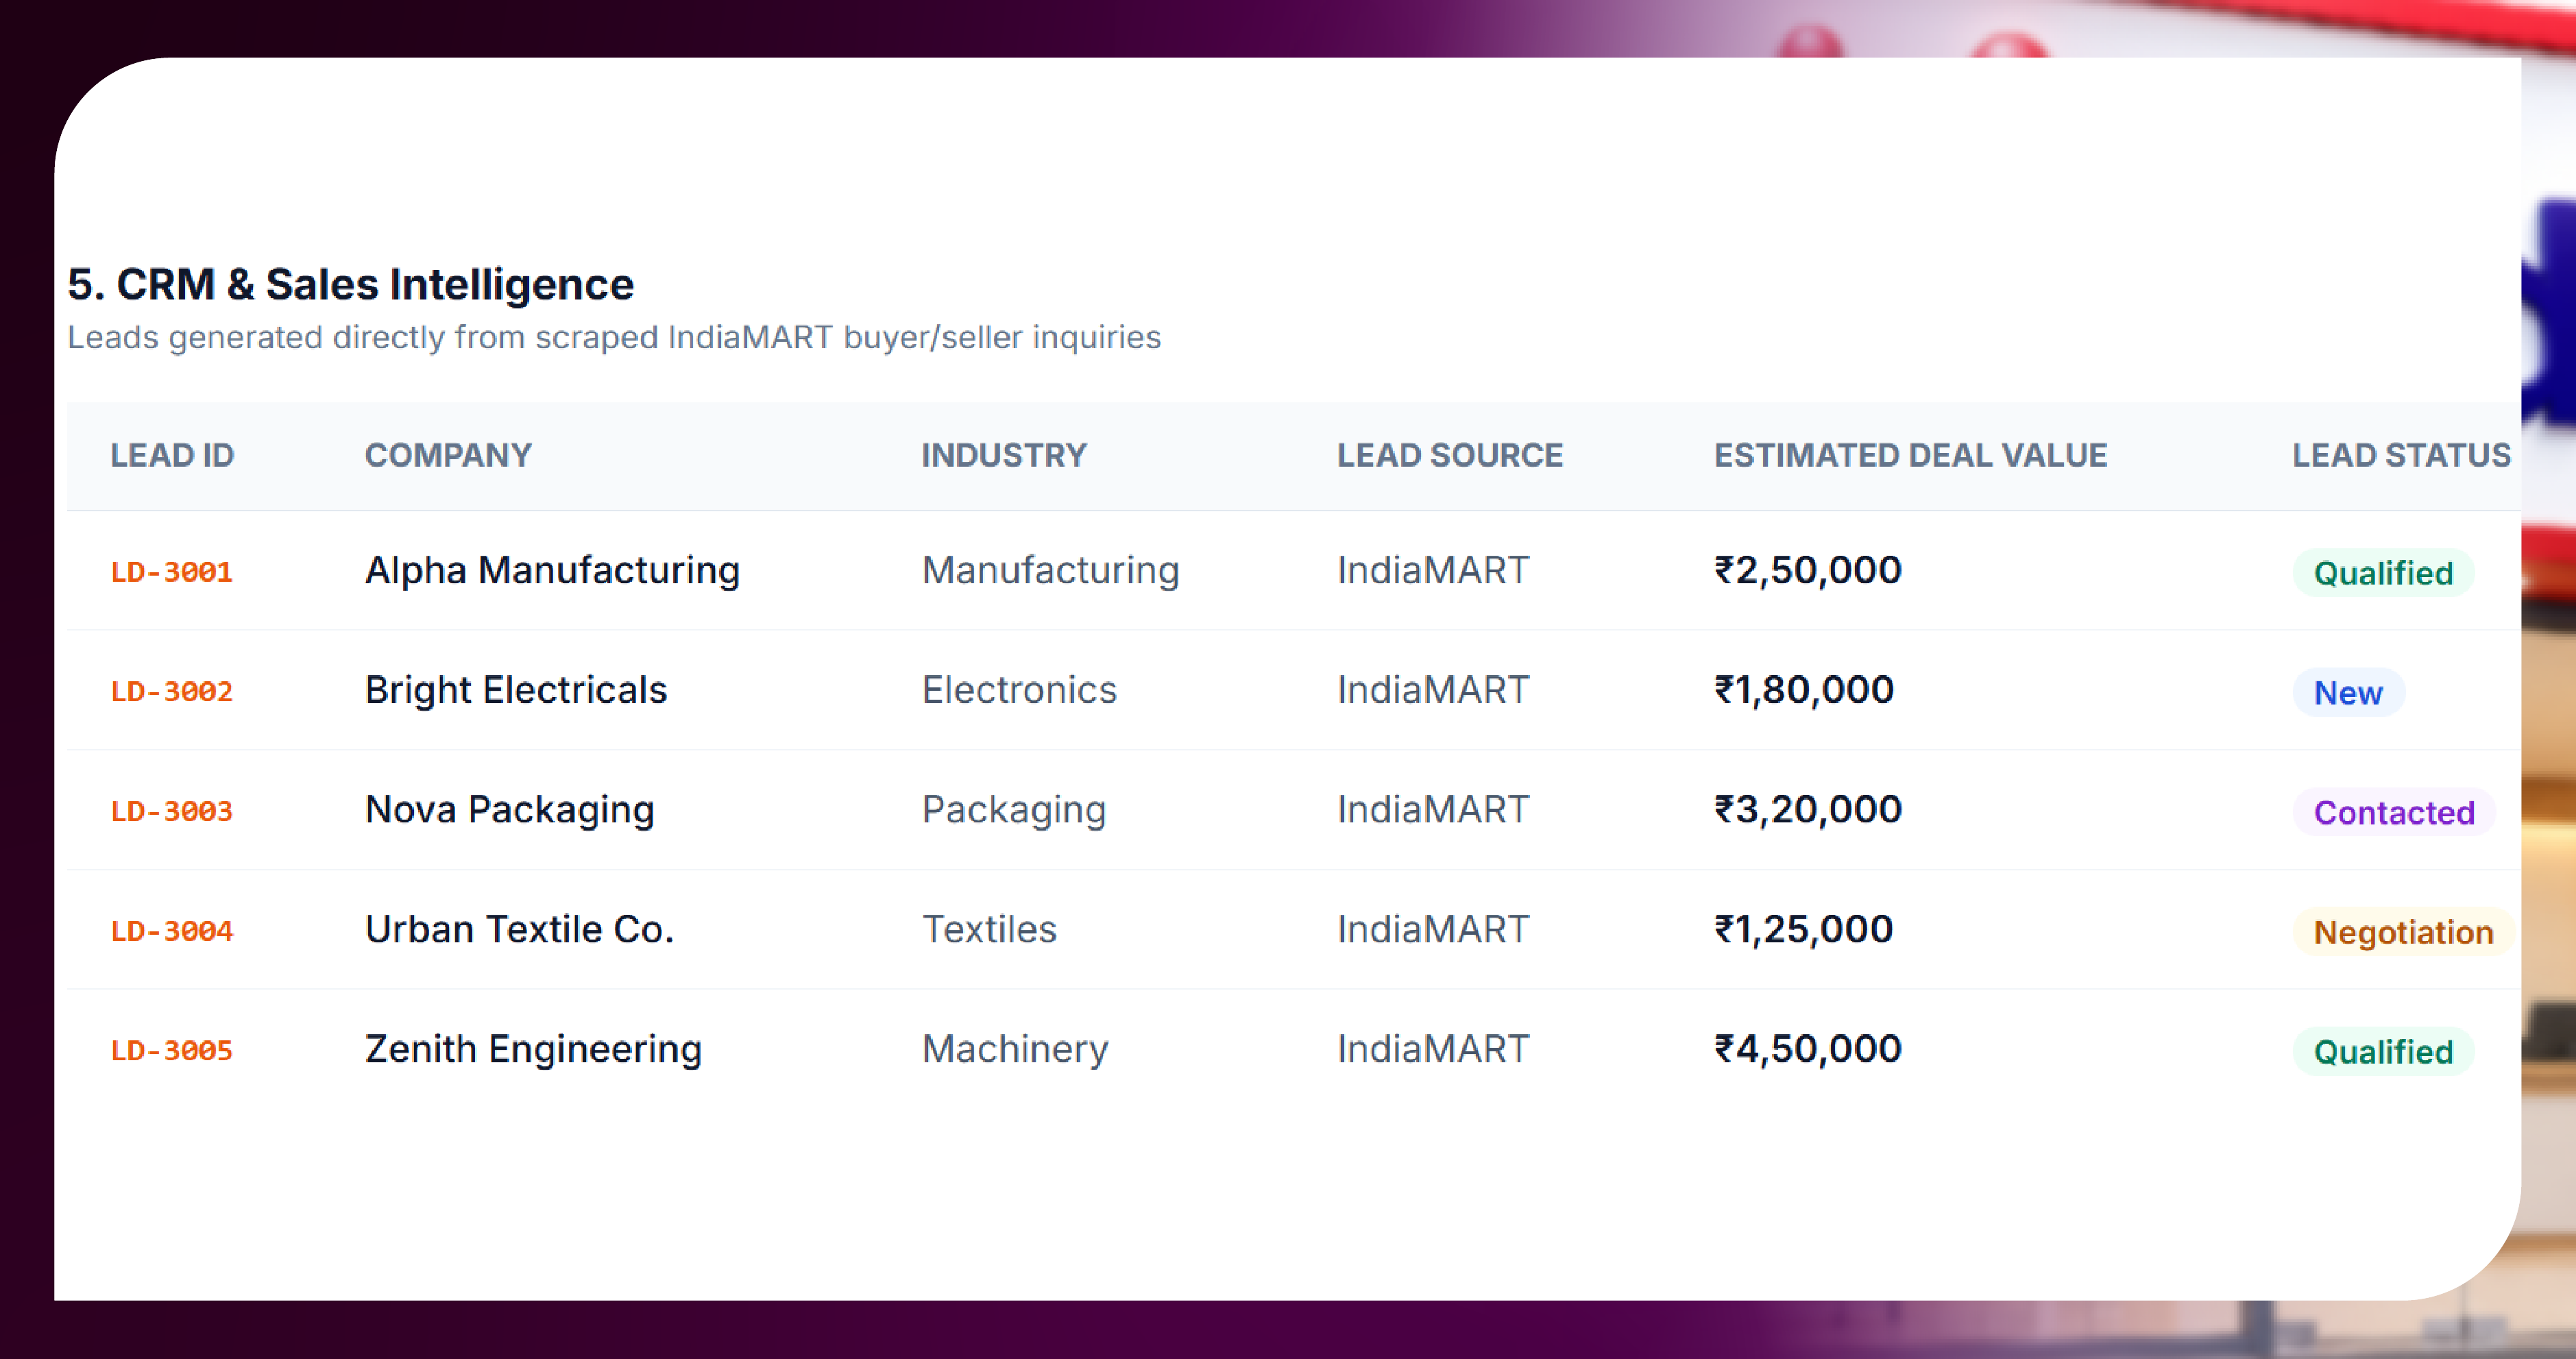Click IndiaMART source in Zenith Engineering row
This screenshot has height=1359, width=2576.
[1433, 1049]
